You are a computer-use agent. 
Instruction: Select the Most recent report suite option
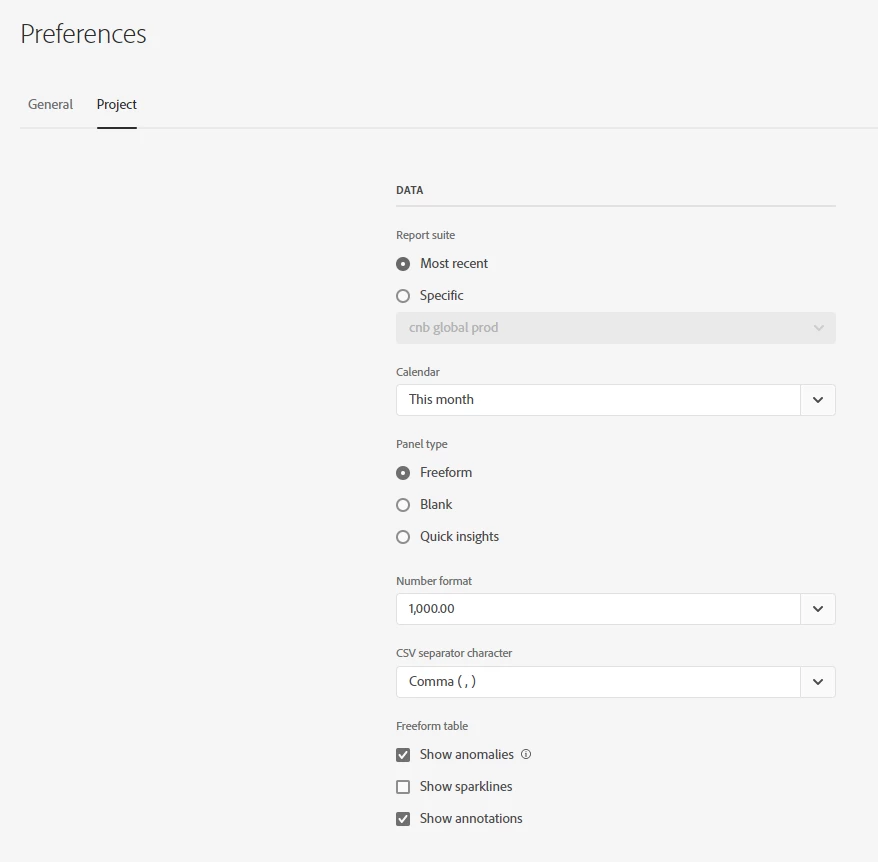pos(403,264)
